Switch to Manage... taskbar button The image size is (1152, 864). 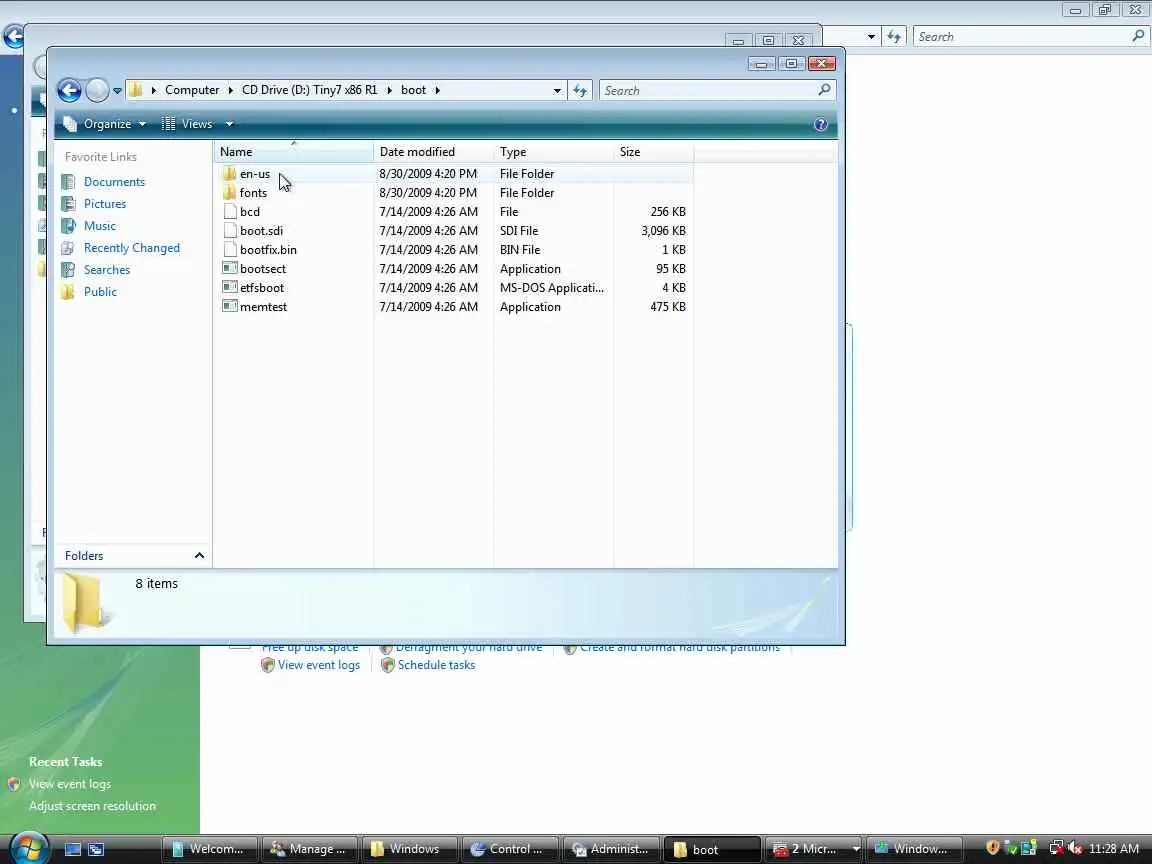[x=309, y=849]
